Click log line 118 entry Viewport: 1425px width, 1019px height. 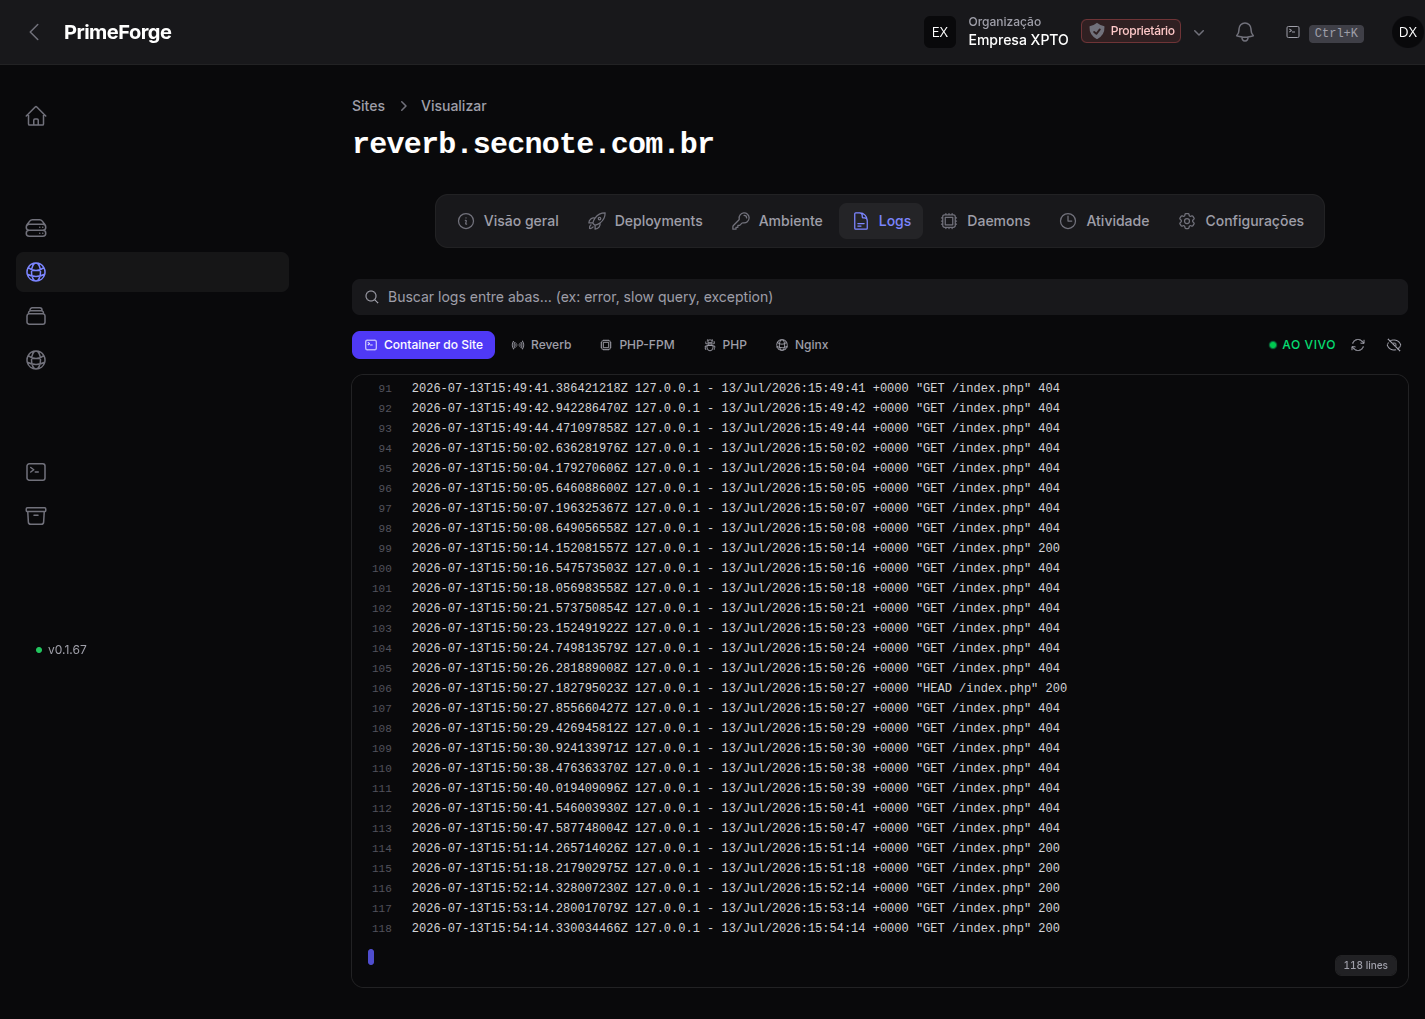(x=880, y=928)
